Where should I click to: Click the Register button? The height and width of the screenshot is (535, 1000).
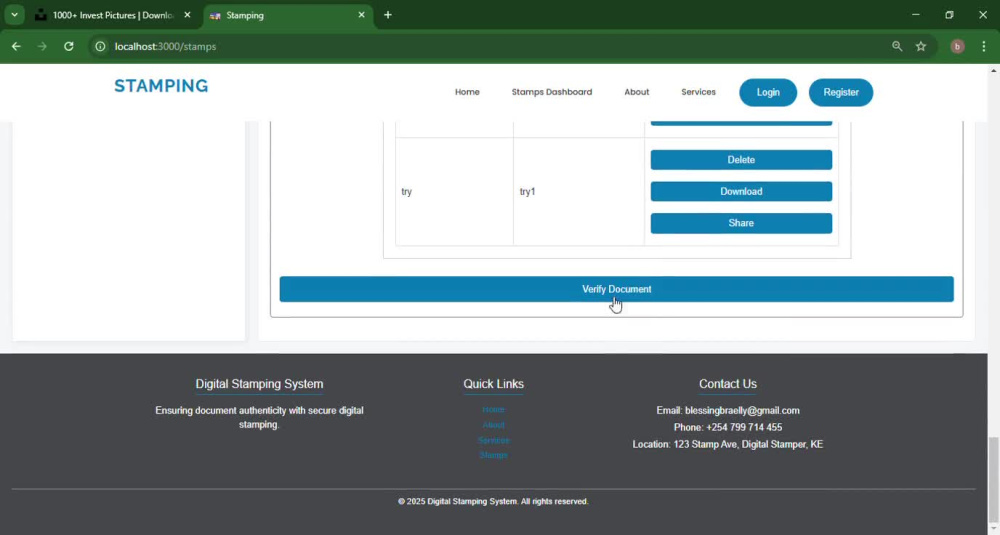(x=841, y=92)
